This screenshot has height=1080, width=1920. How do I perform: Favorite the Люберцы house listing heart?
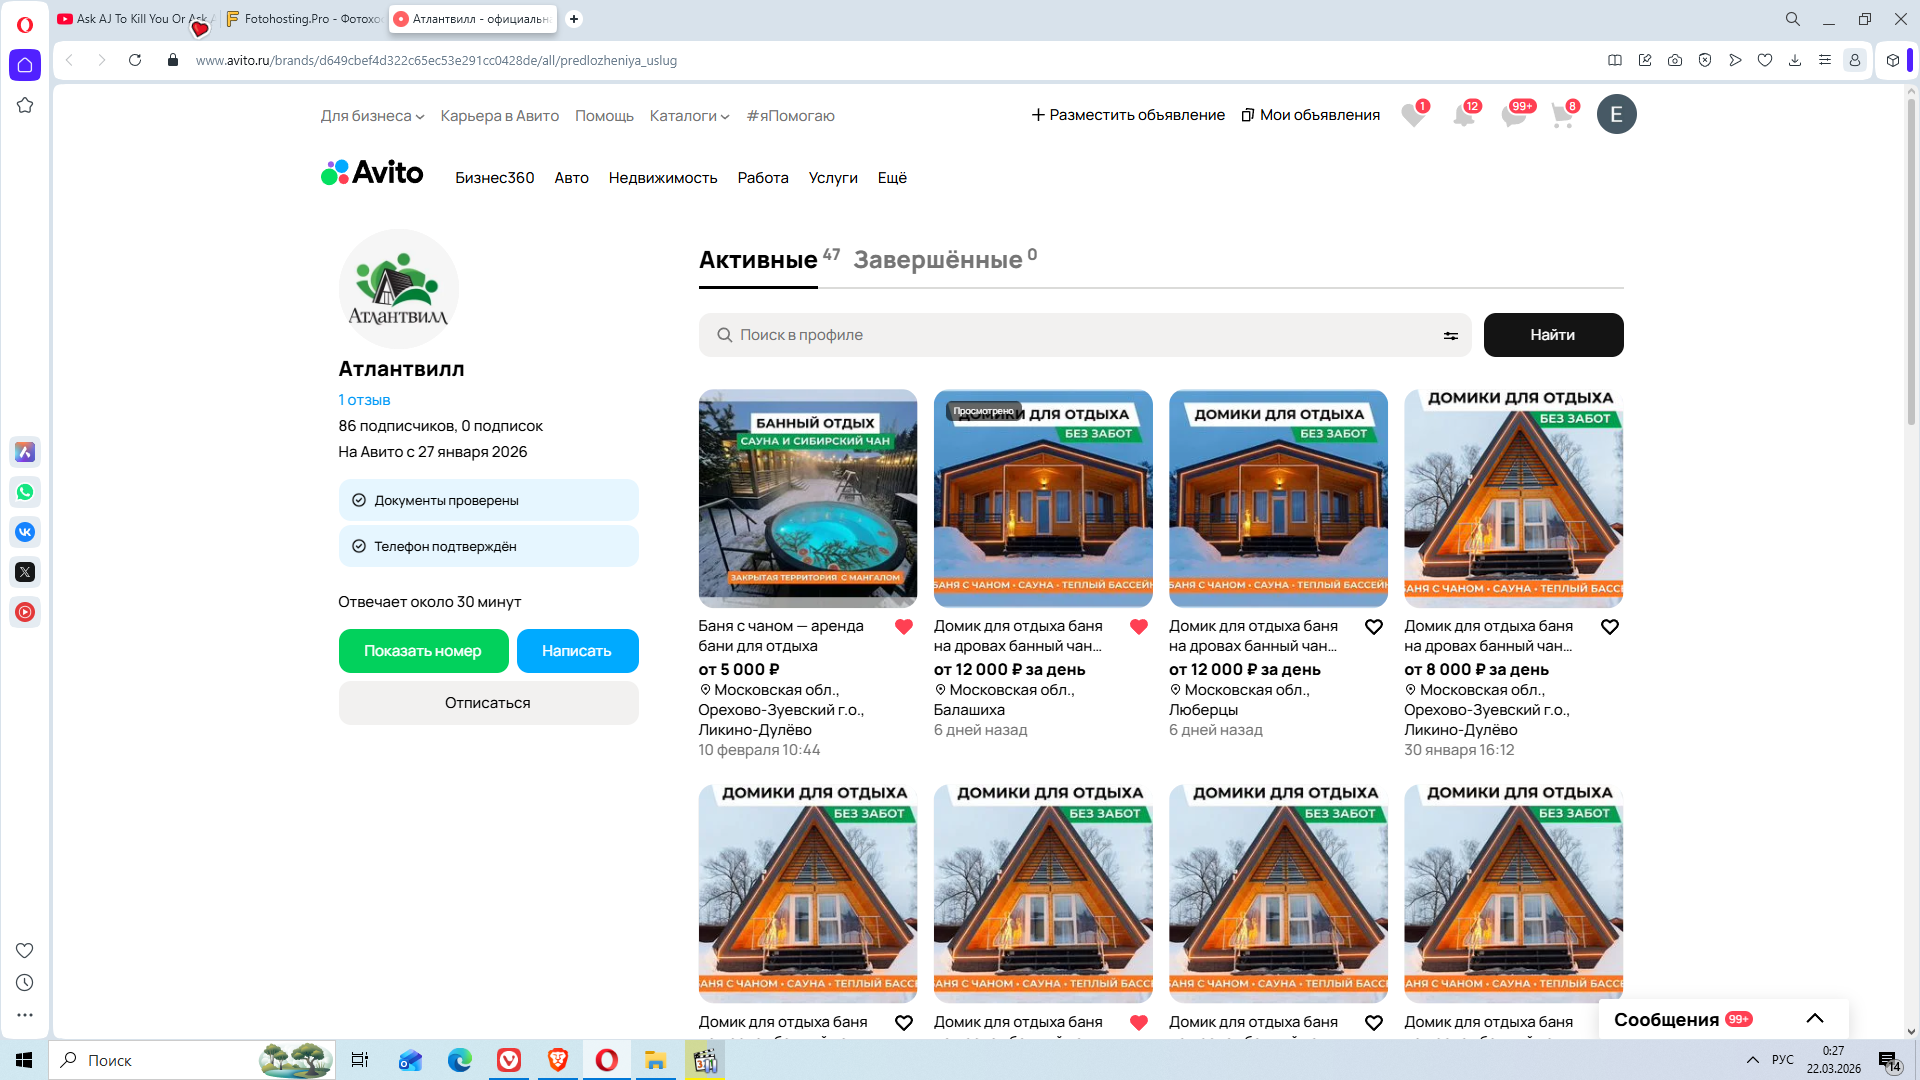tap(1374, 627)
